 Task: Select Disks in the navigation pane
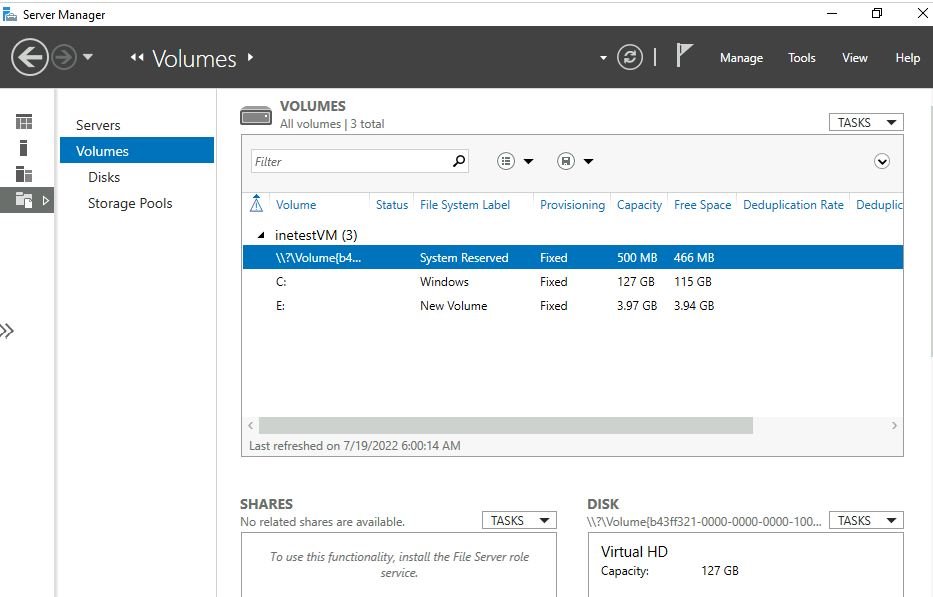click(x=104, y=177)
